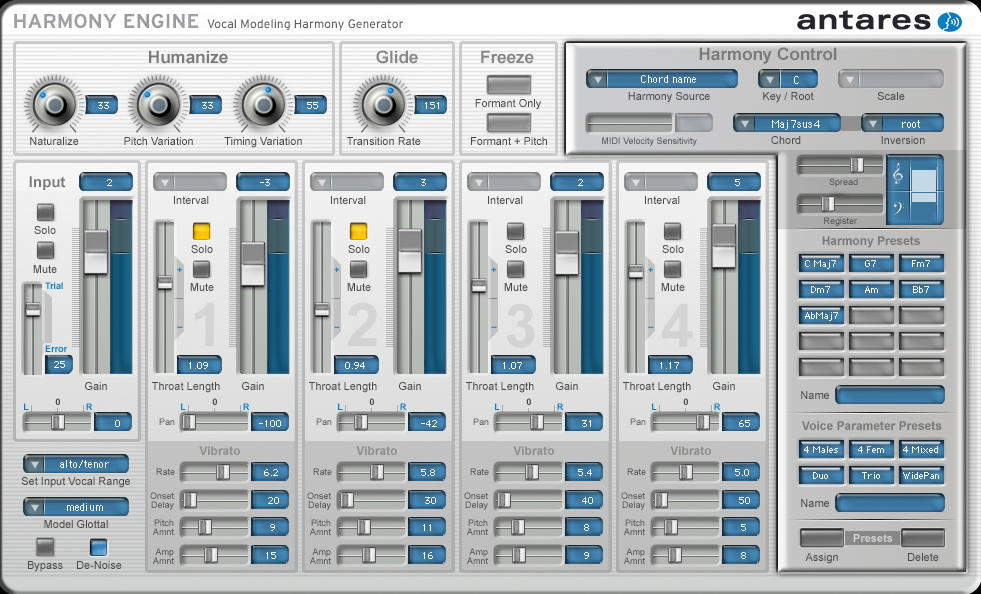
Task: Click voice 1 Throat Length slider
Action: click(165, 297)
